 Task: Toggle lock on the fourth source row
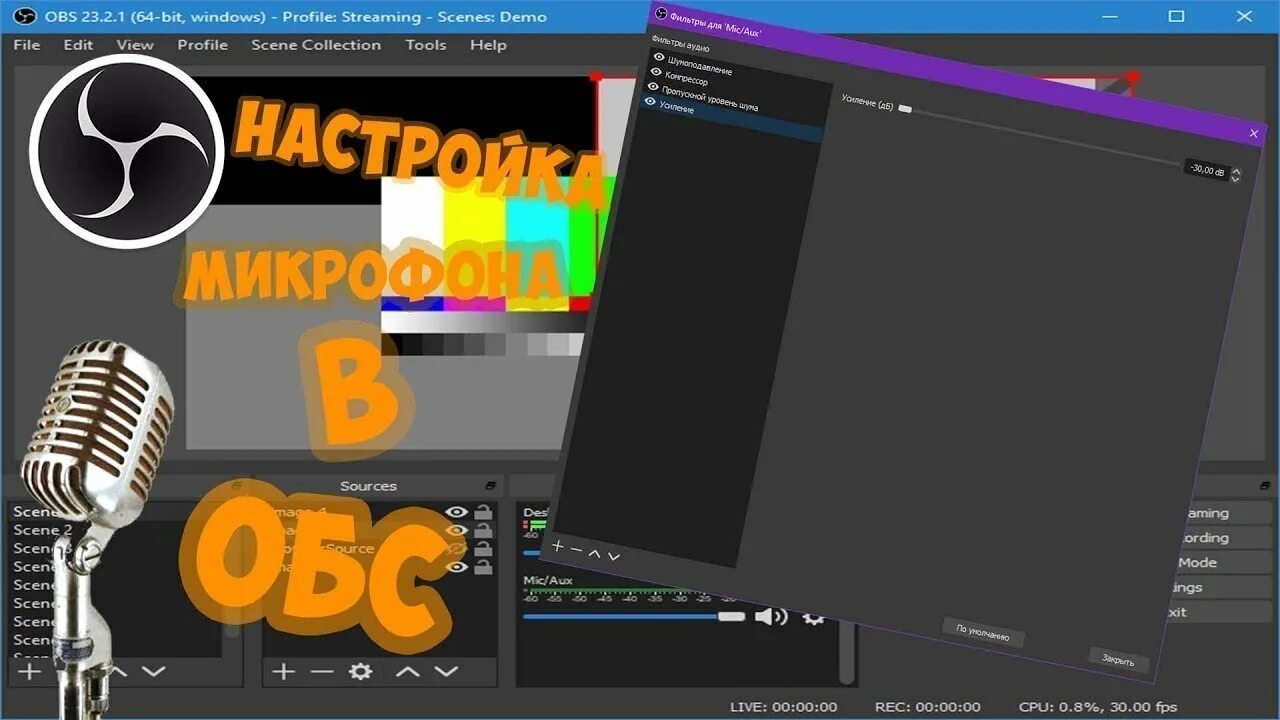pos(483,567)
